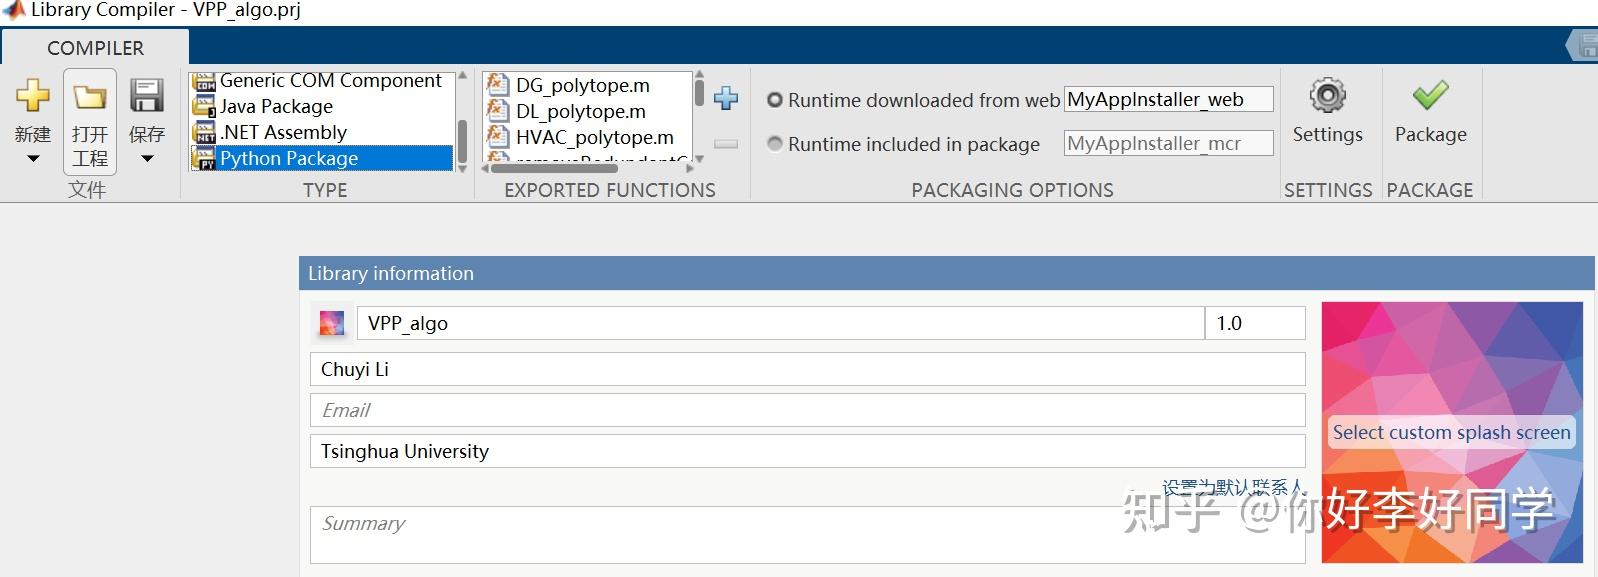Image resolution: width=1598 pixels, height=577 pixels.
Task: Remove exported function with minus icon
Action: pyautogui.click(x=726, y=144)
